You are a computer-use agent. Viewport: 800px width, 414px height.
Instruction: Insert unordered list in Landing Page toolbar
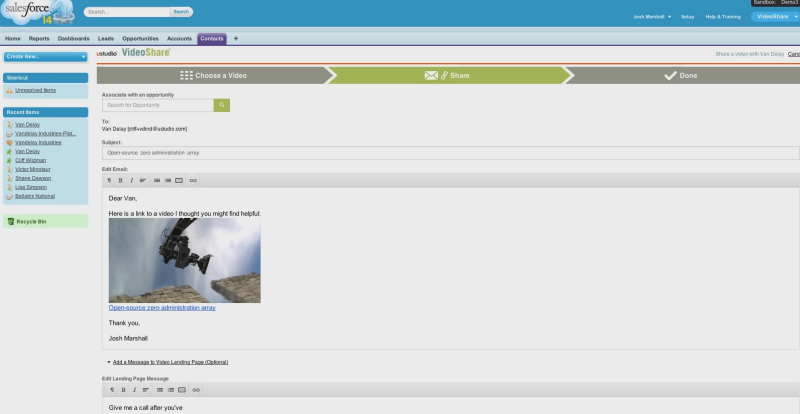pyautogui.click(x=160, y=389)
